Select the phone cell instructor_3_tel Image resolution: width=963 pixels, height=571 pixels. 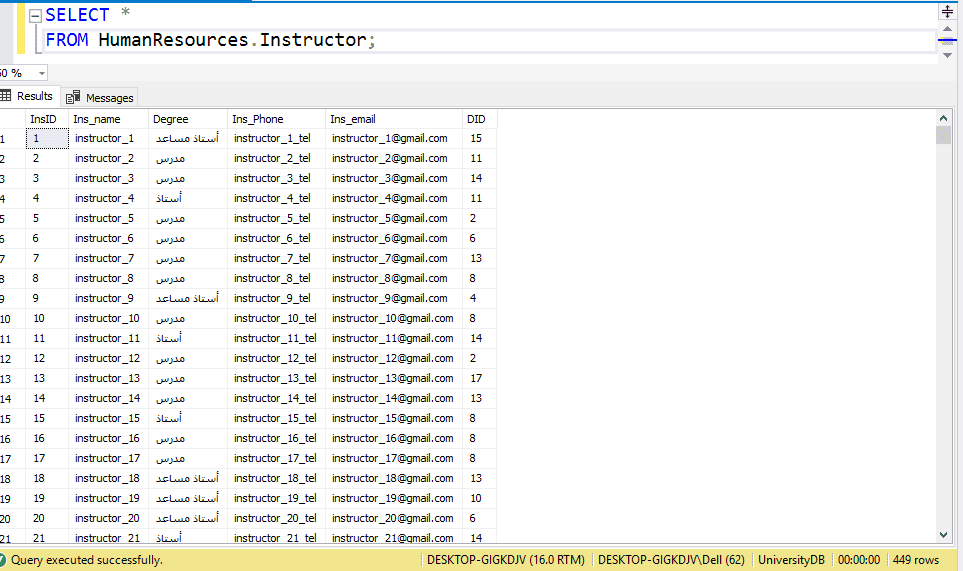tap(276, 178)
